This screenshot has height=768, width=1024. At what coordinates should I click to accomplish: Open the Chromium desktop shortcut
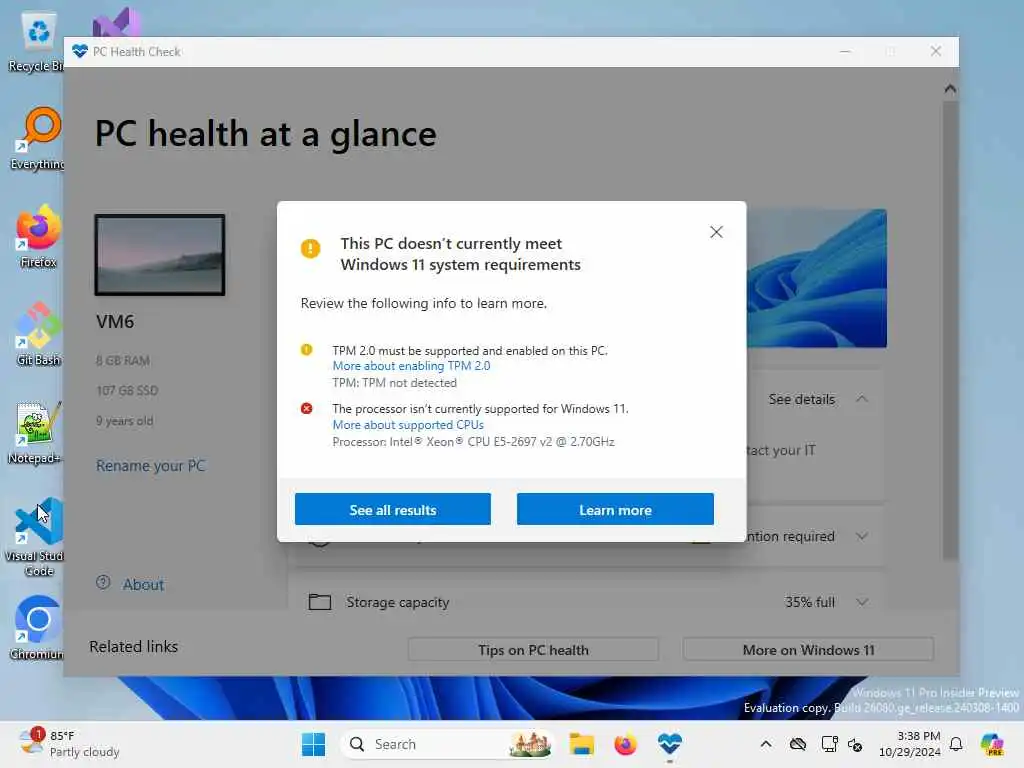(38, 628)
